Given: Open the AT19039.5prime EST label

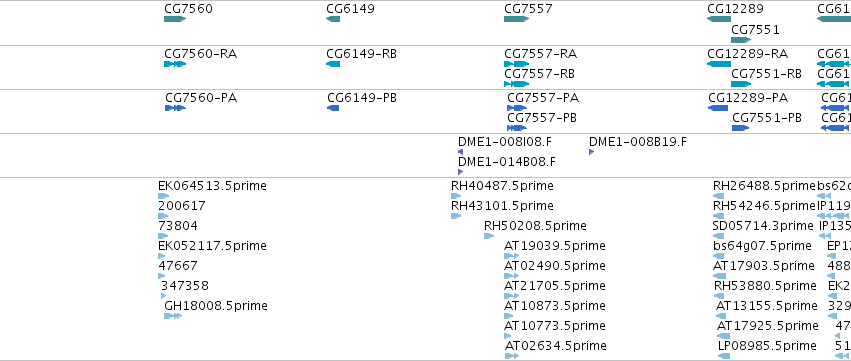Looking at the screenshot, I should point(554,245).
